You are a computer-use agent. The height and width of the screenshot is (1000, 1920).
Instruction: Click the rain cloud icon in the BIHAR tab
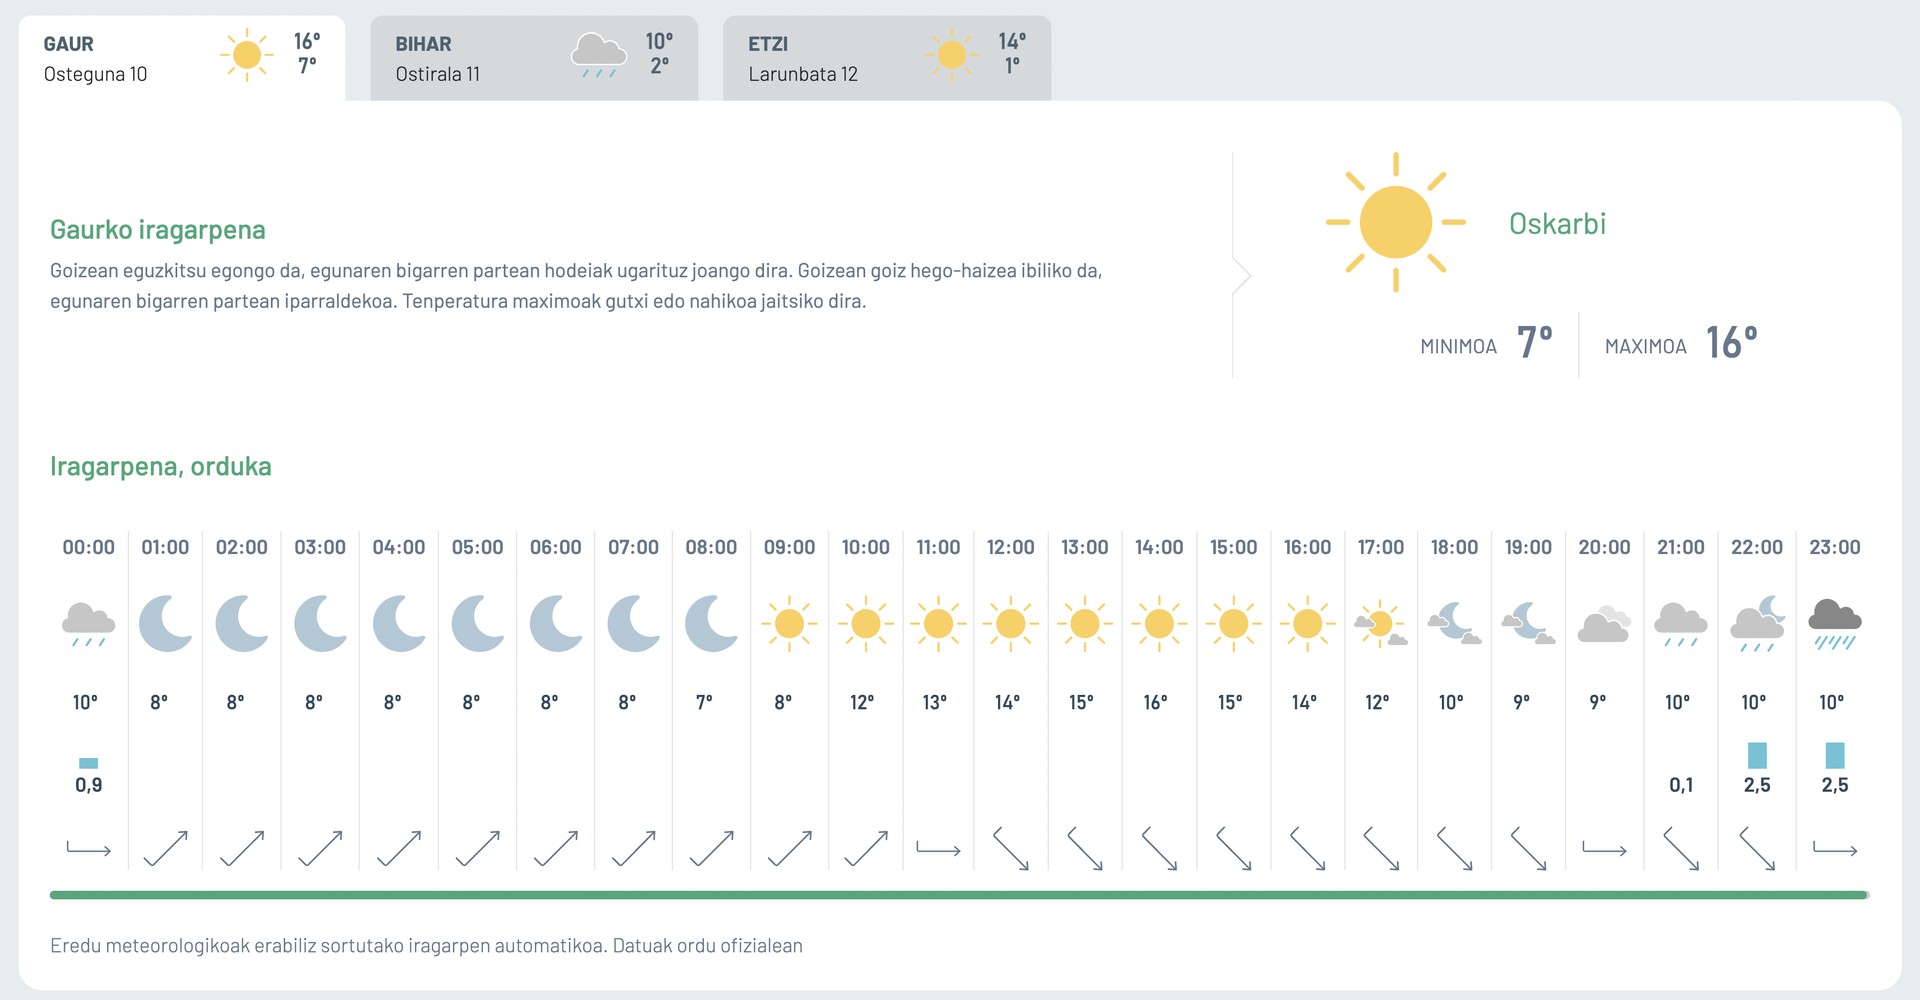[x=598, y=55]
